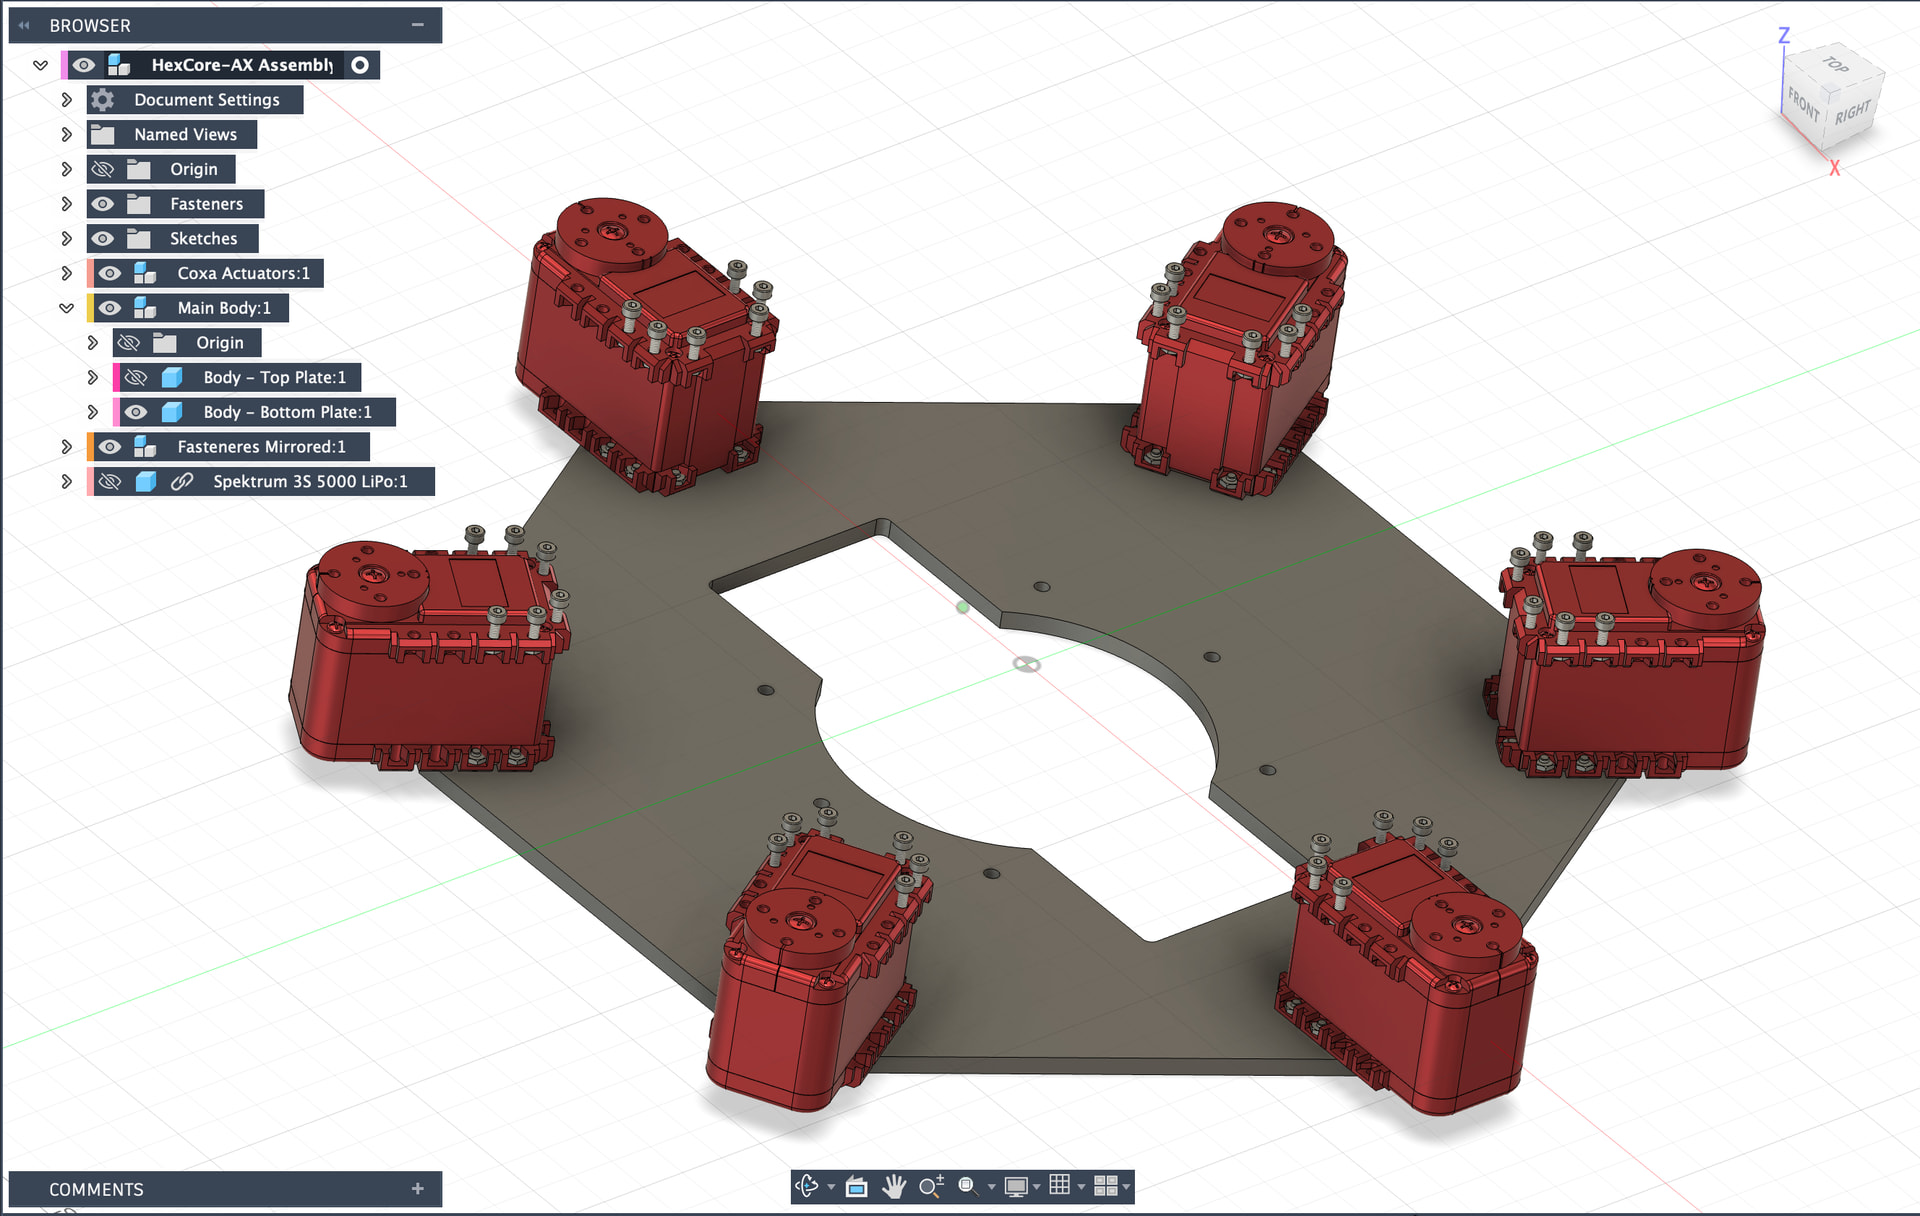
Task: Open Orbit tool dropdown arrow
Action: [x=831, y=1187]
